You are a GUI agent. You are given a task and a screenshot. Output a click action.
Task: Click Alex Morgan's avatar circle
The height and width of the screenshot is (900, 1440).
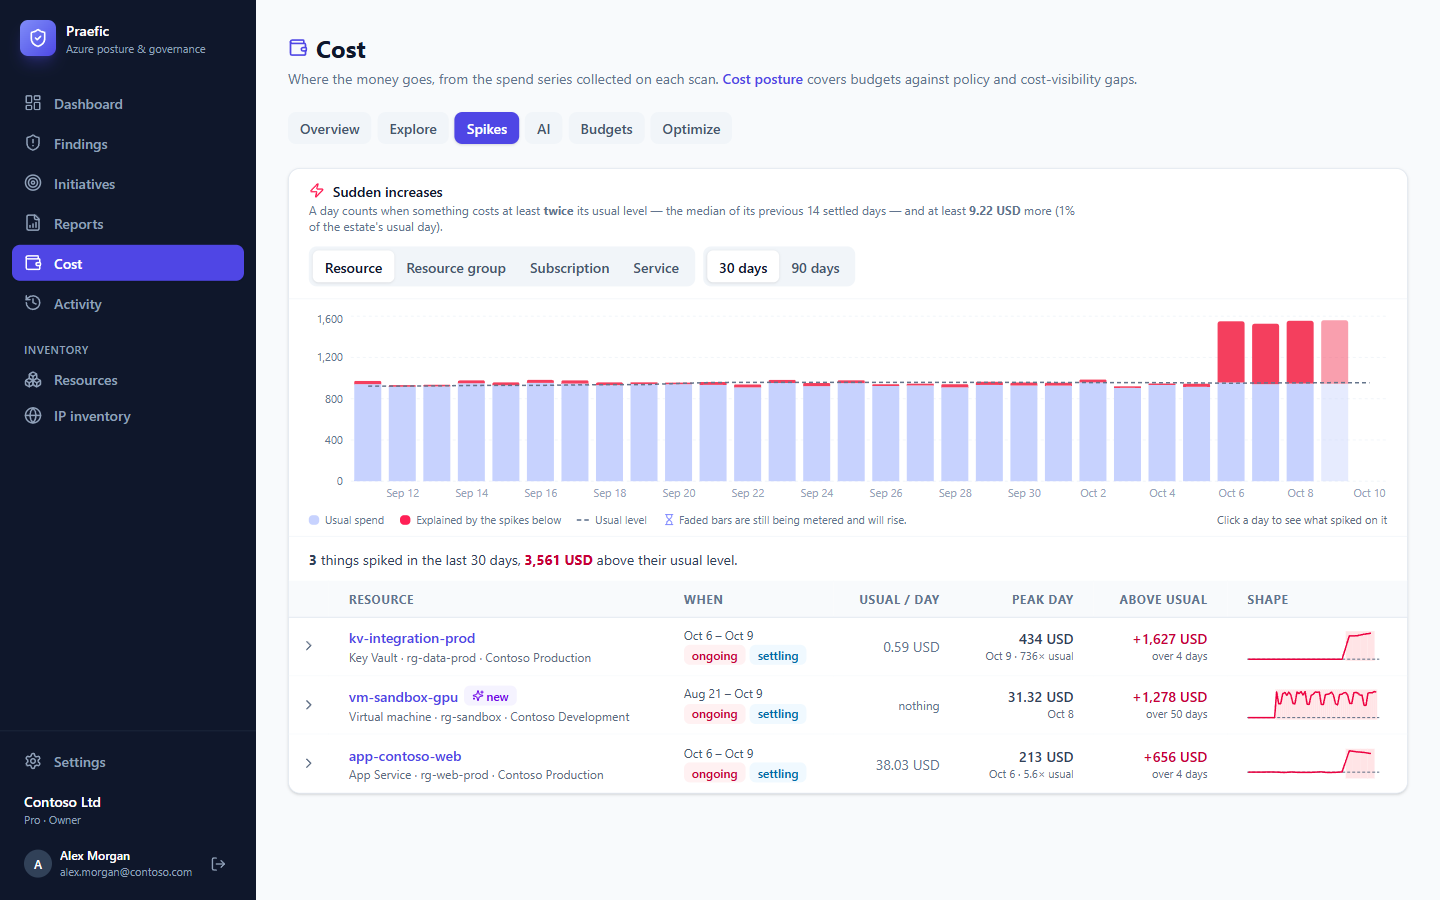tap(38, 864)
